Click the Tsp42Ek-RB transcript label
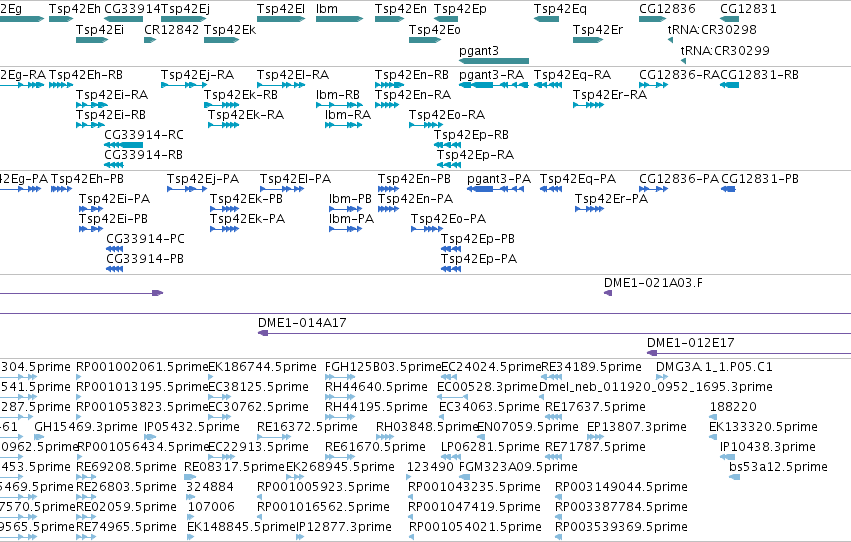The width and height of the screenshot is (851, 542). click(241, 94)
